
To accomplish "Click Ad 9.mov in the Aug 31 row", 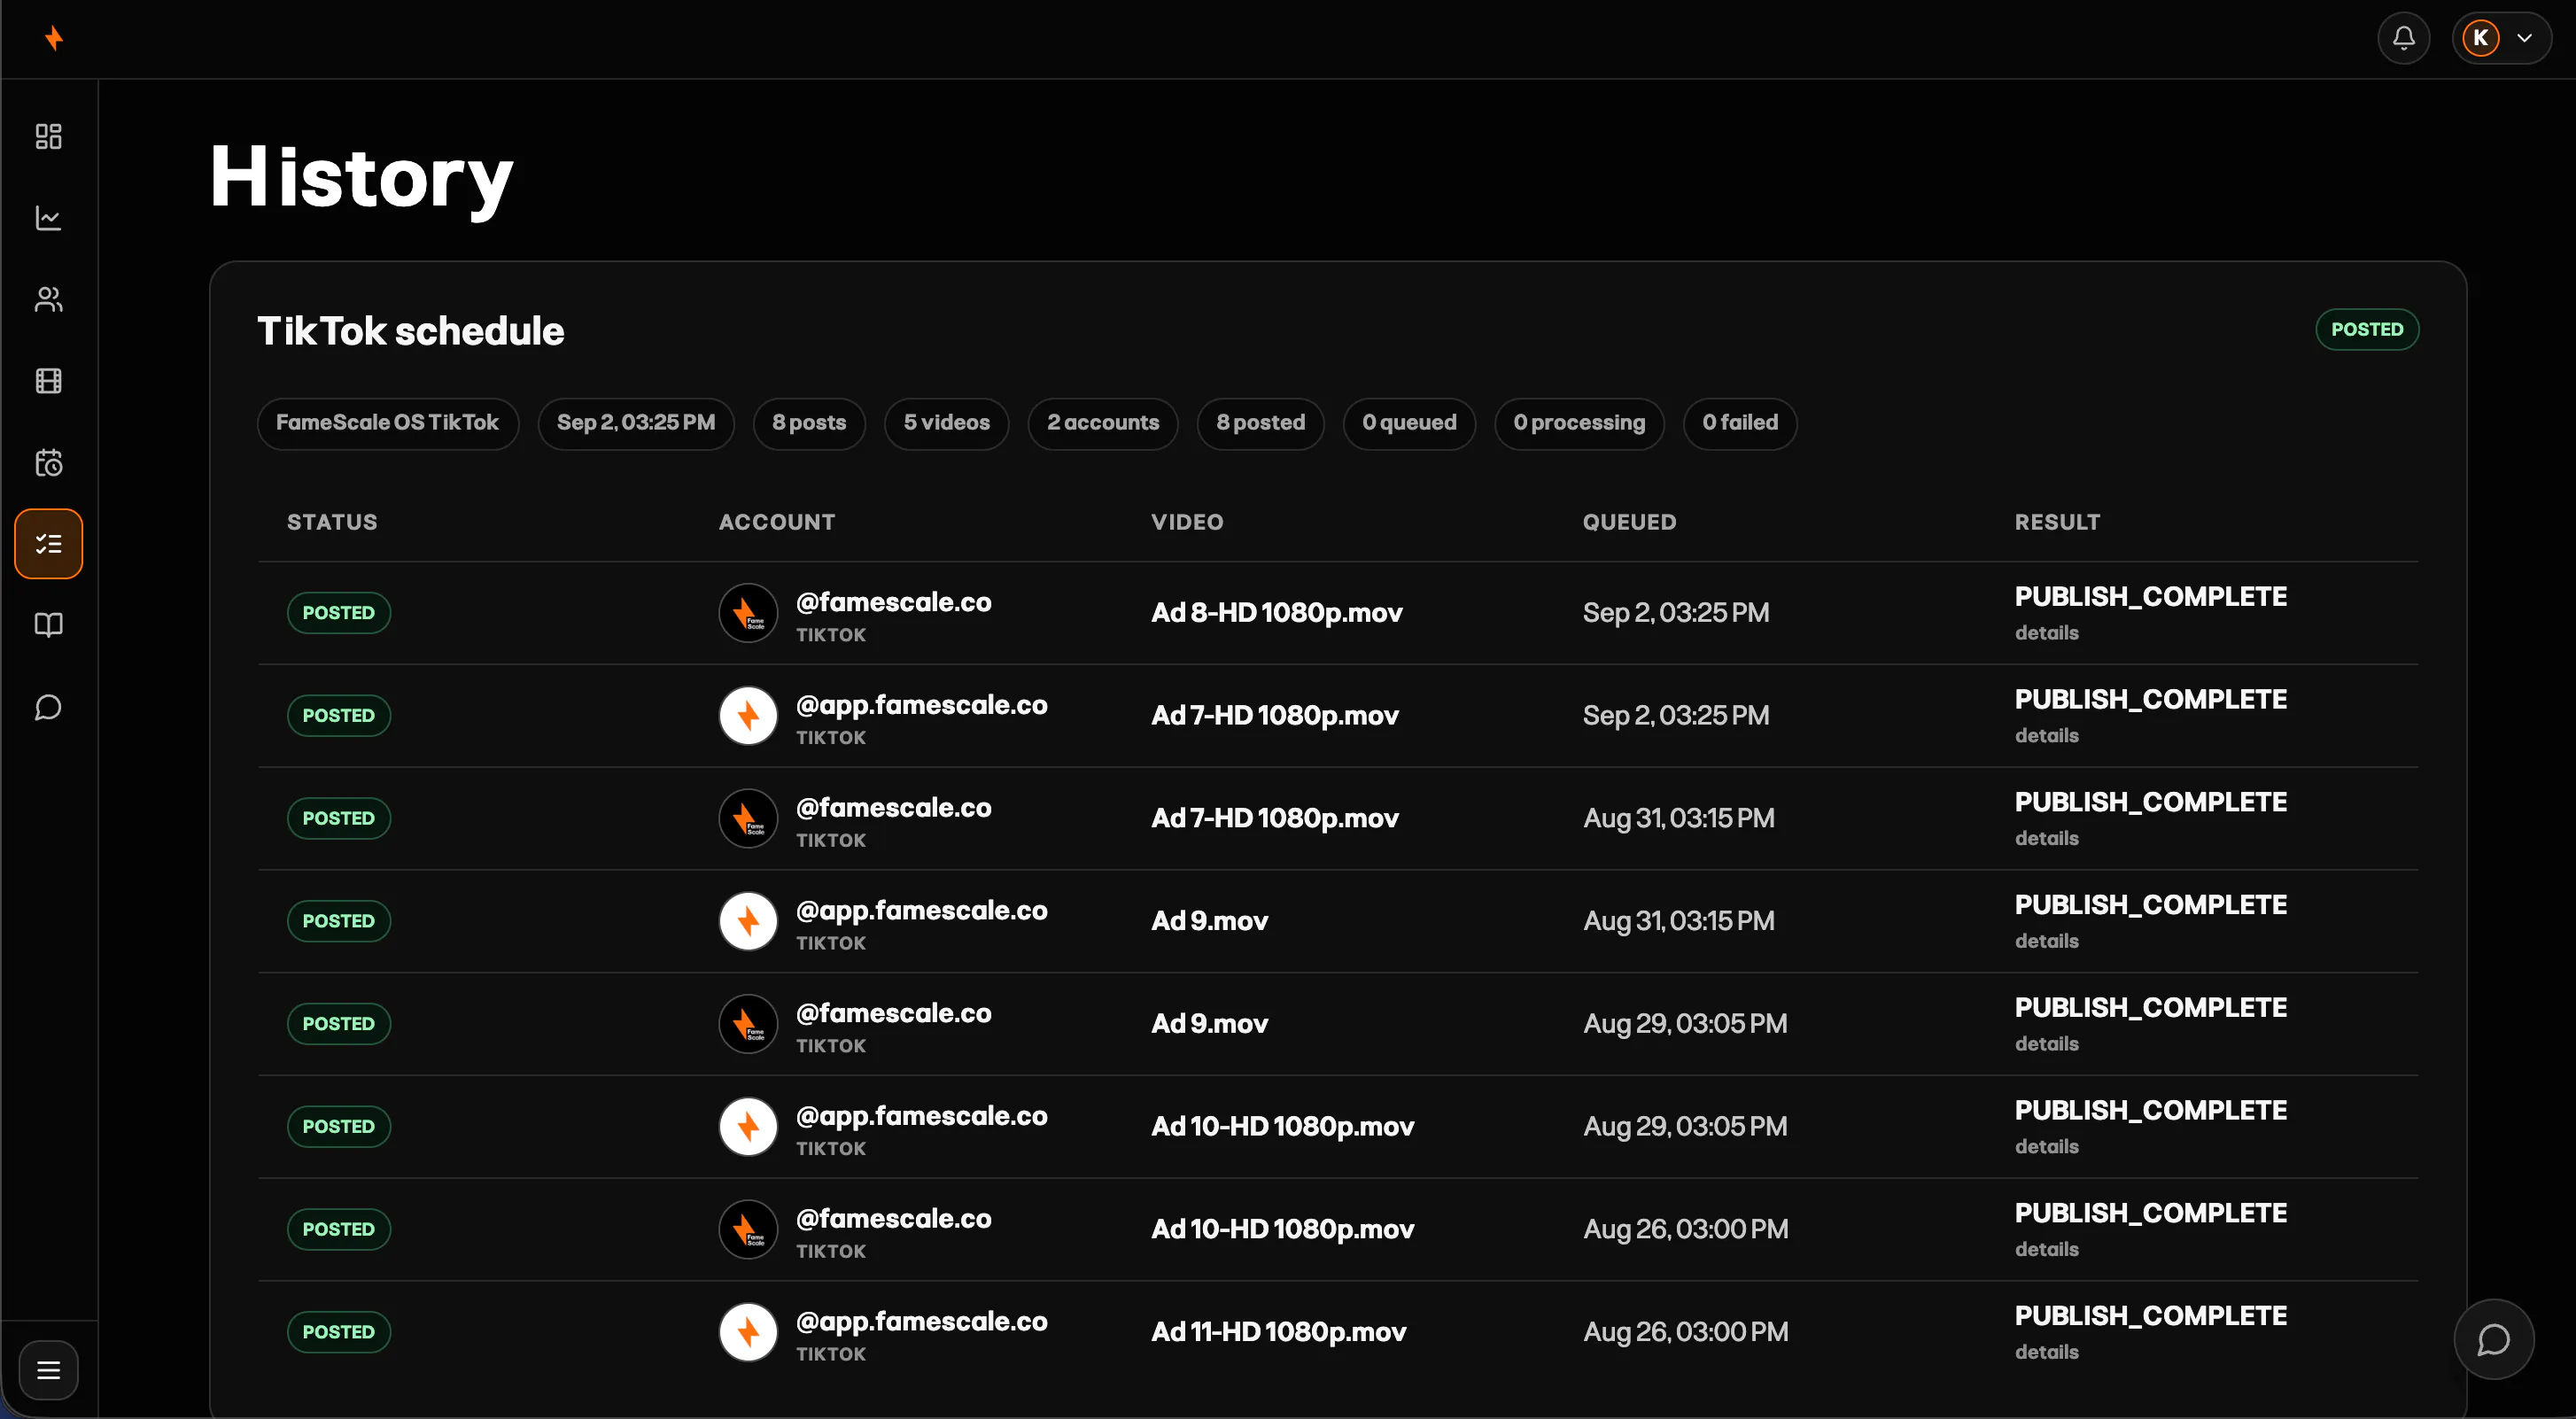I will tap(1210, 922).
